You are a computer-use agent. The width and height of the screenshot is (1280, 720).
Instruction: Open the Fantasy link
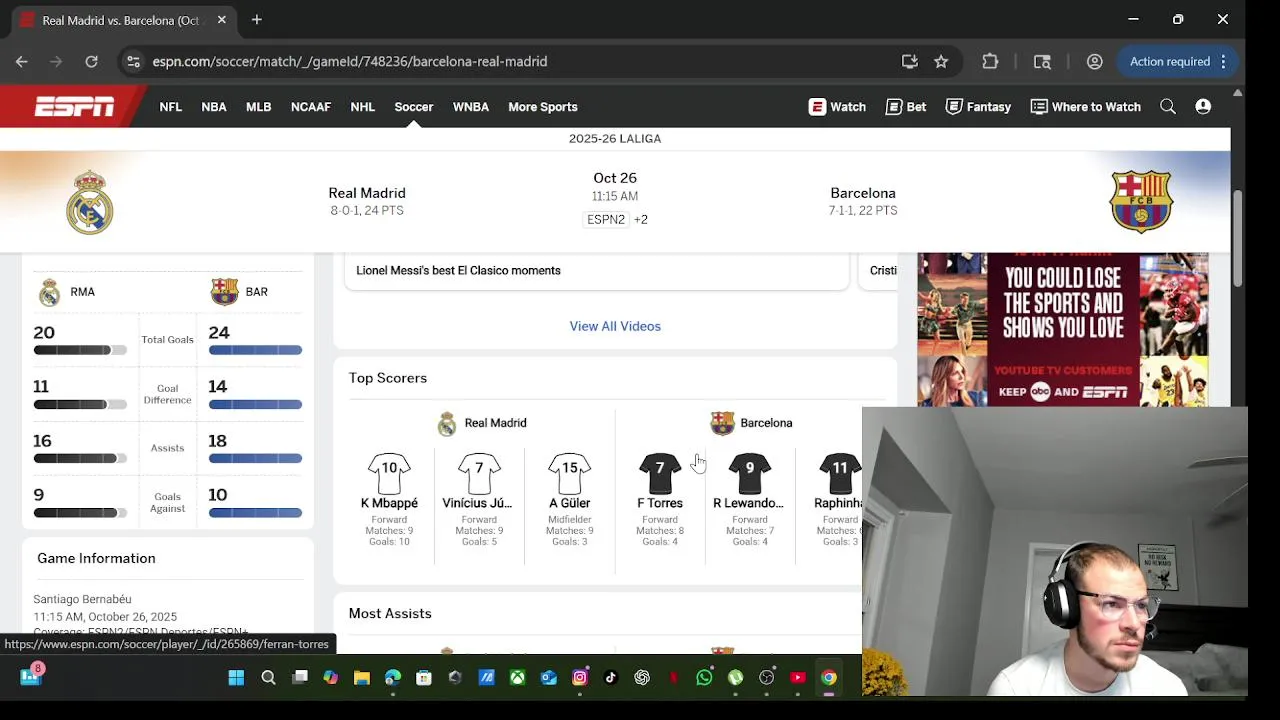click(x=978, y=107)
